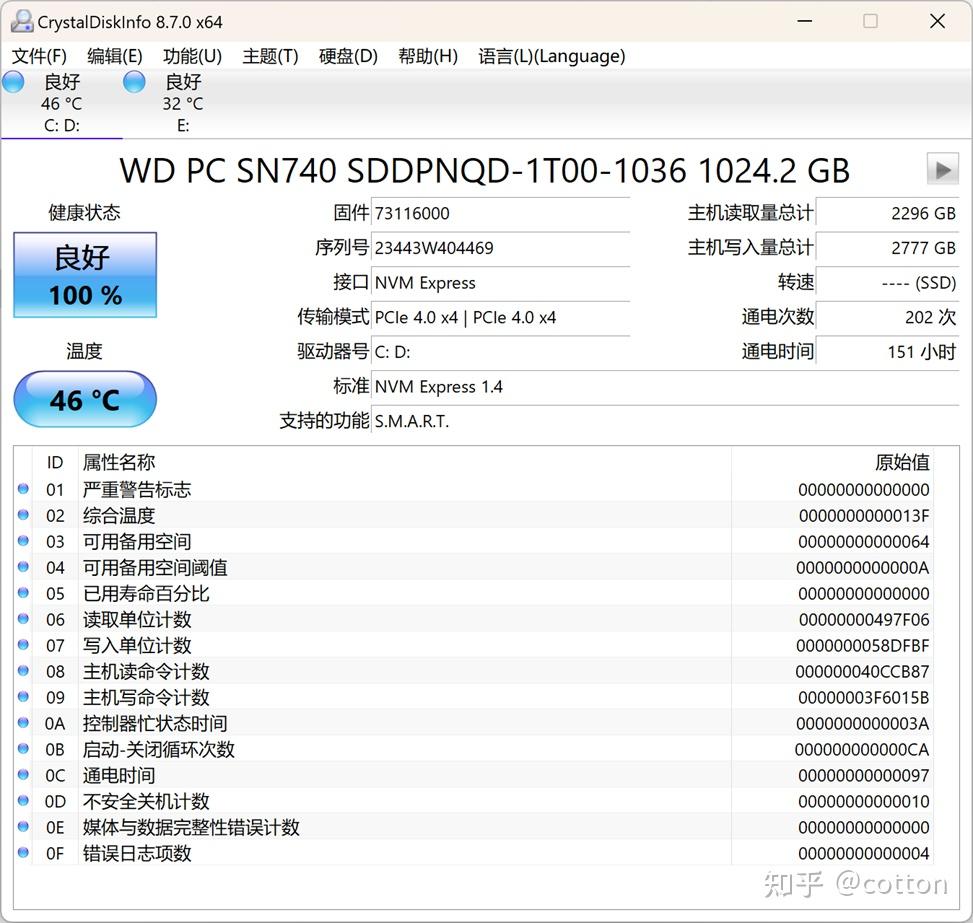The image size is (973, 923).
Task: Click the 通电次数 value 202 次
Action: tap(888, 317)
